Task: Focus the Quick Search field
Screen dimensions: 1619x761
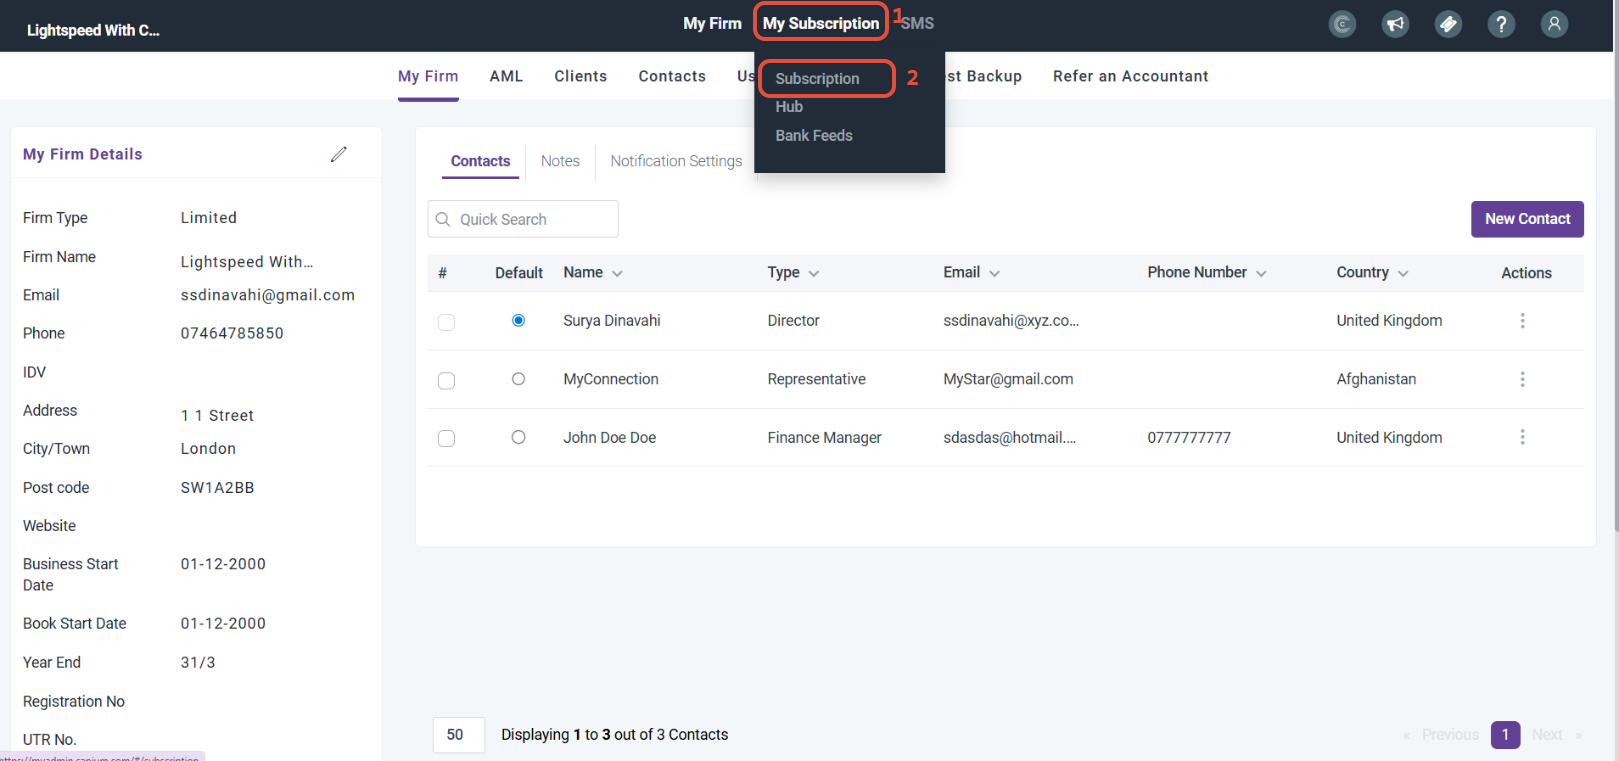Action: (523, 219)
